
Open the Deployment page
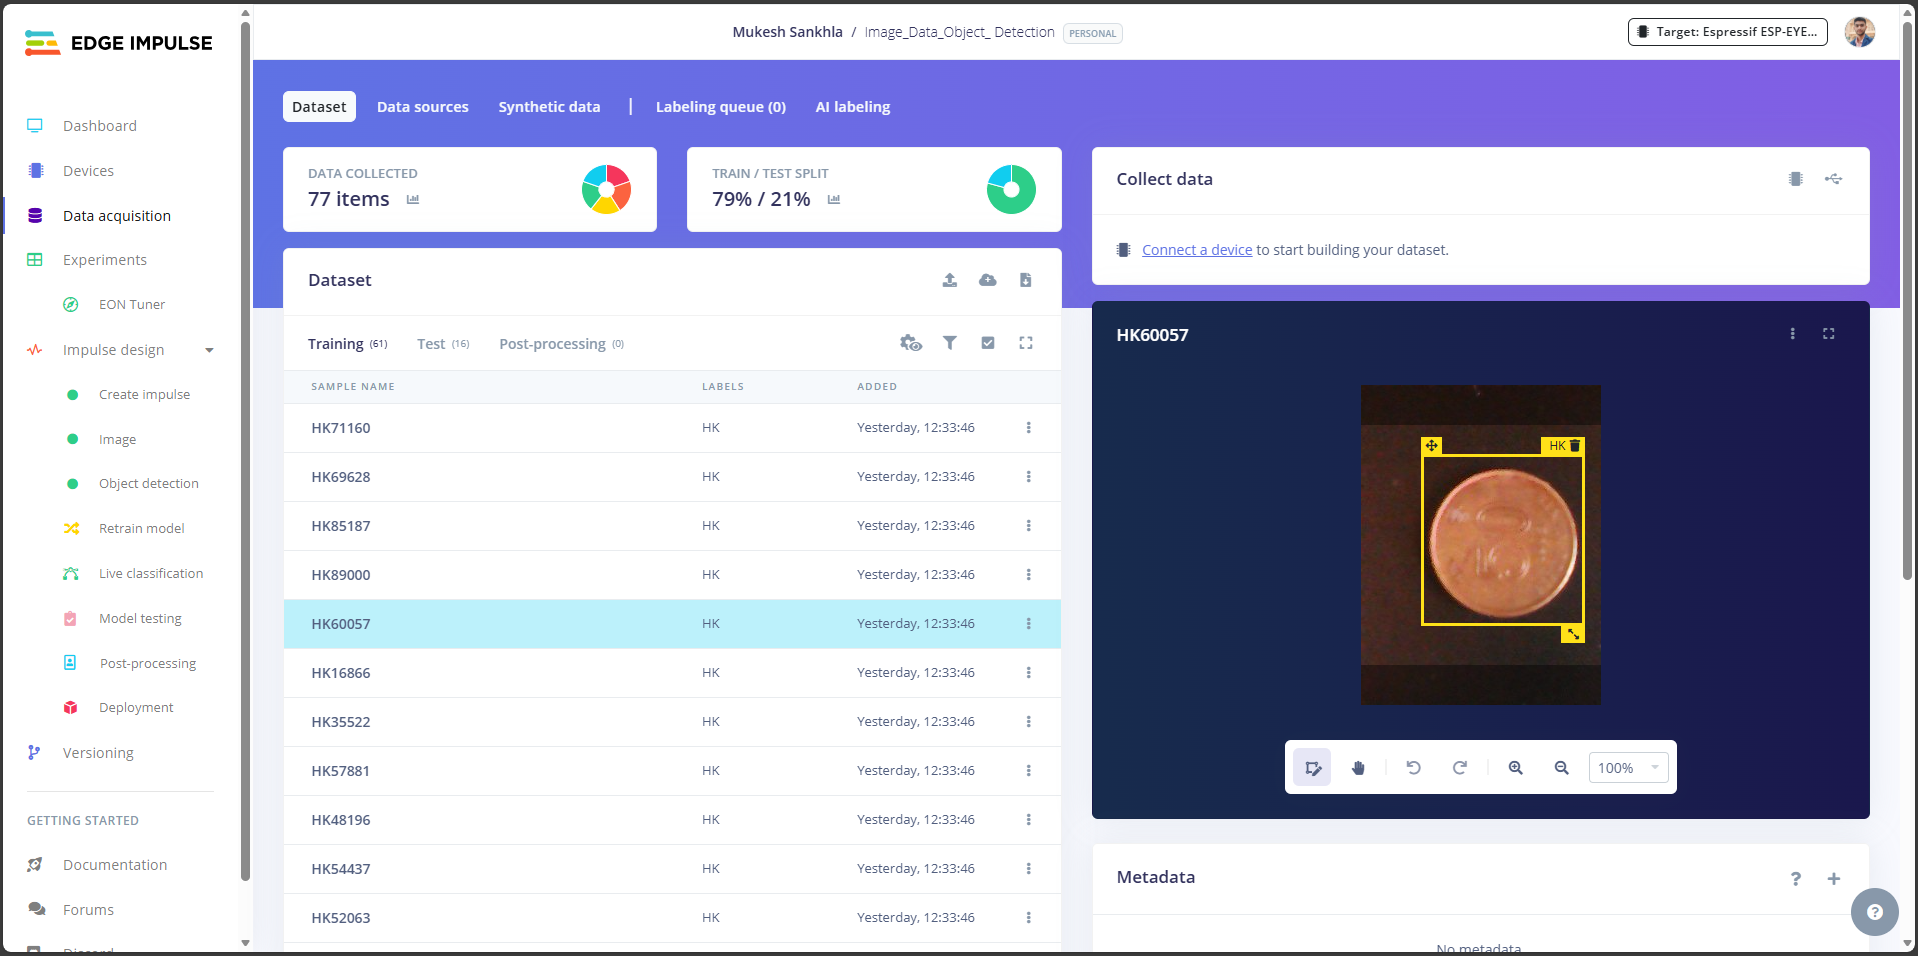(136, 708)
